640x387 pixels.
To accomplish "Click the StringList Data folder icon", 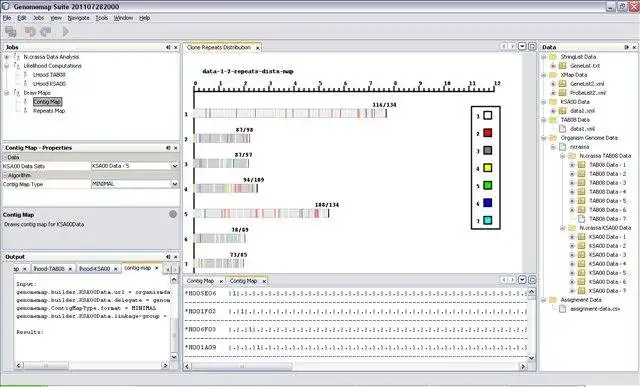I will click(x=553, y=57).
